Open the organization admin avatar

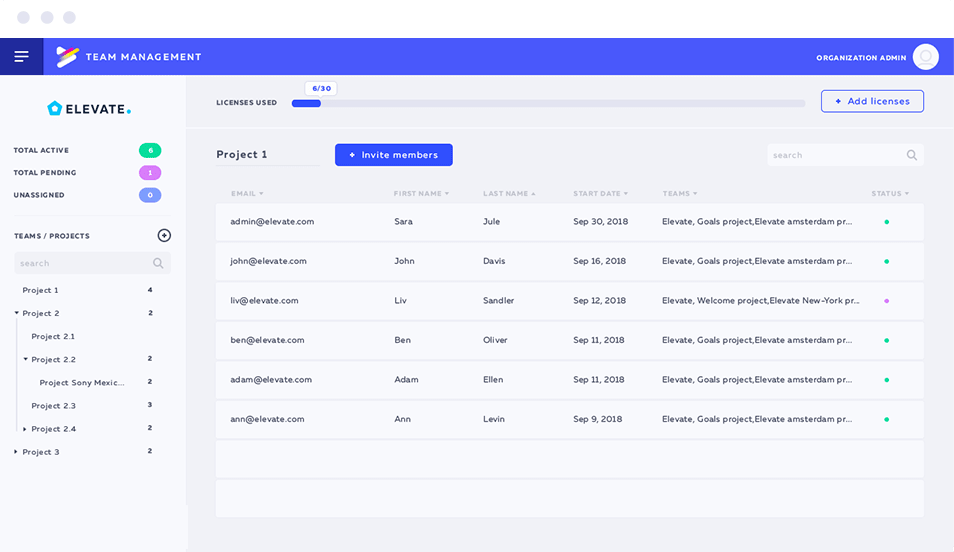click(x=925, y=57)
